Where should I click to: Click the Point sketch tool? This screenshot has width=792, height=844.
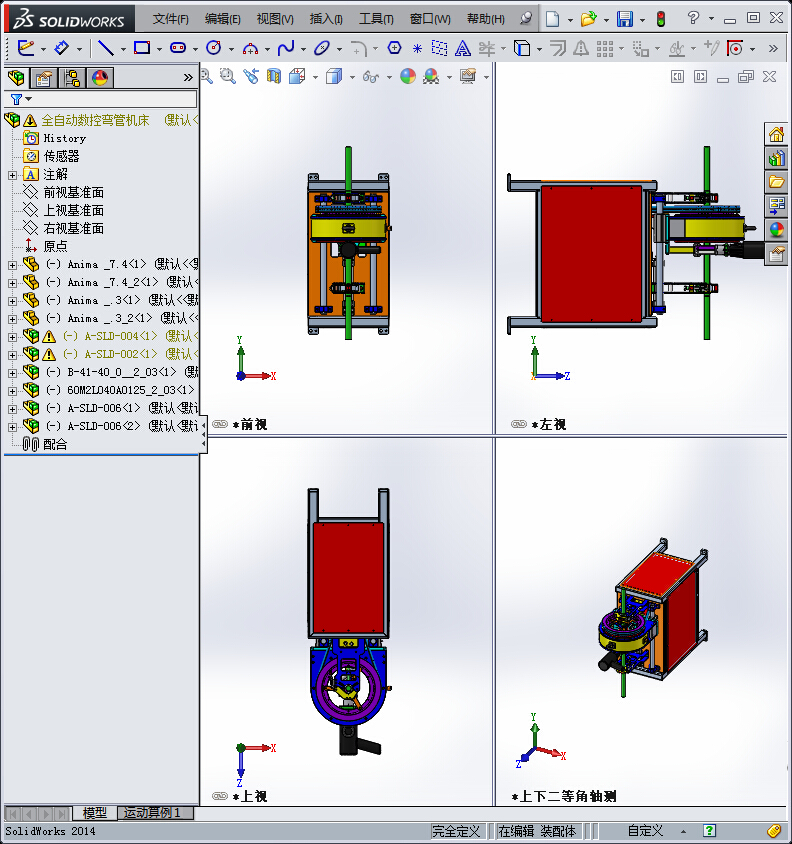(x=417, y=49)
